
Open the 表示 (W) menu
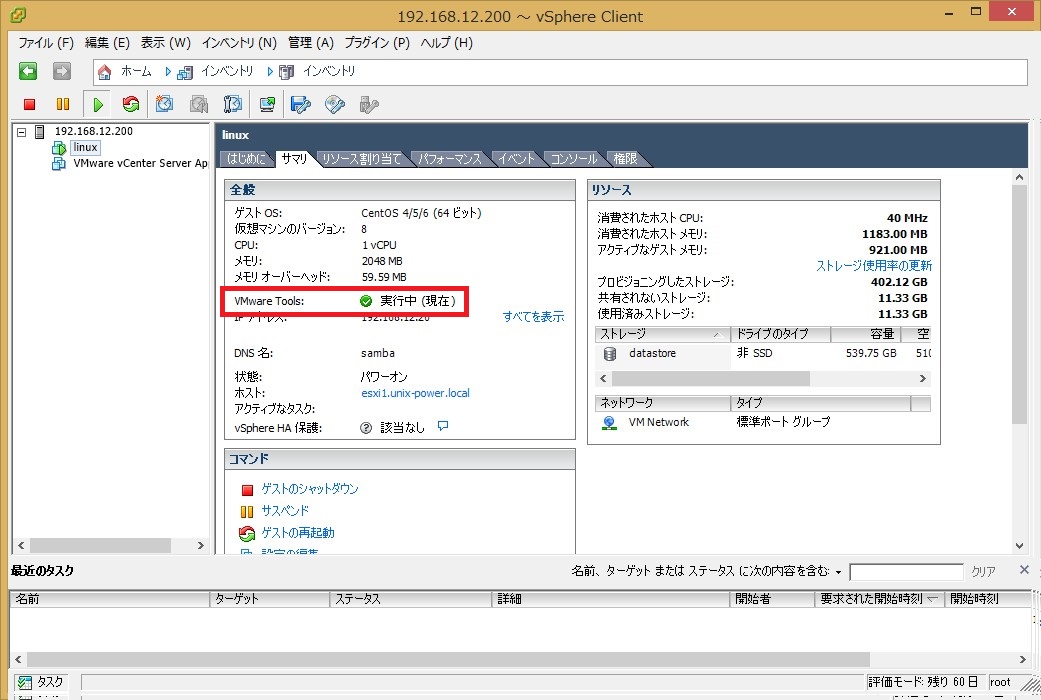(x=165, y=43)
